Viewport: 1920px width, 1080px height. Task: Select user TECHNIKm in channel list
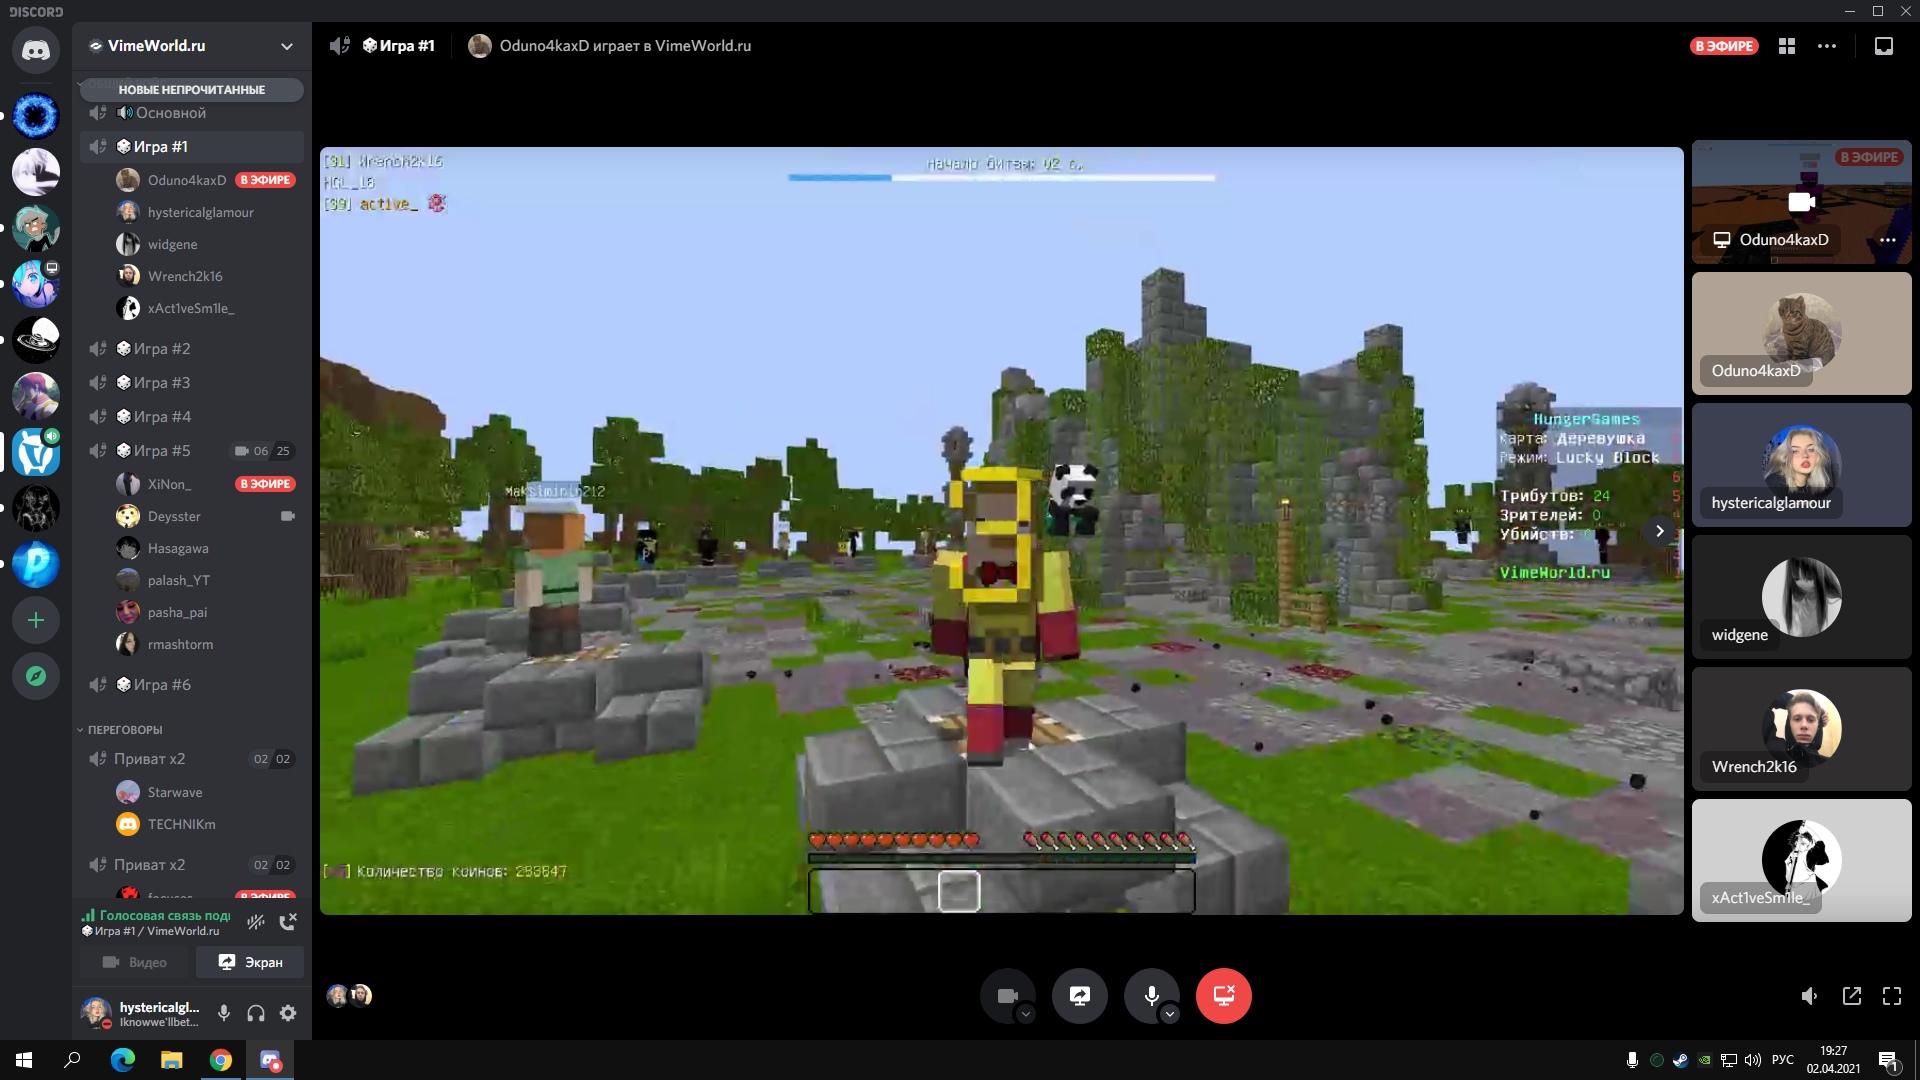click(206, 824)
